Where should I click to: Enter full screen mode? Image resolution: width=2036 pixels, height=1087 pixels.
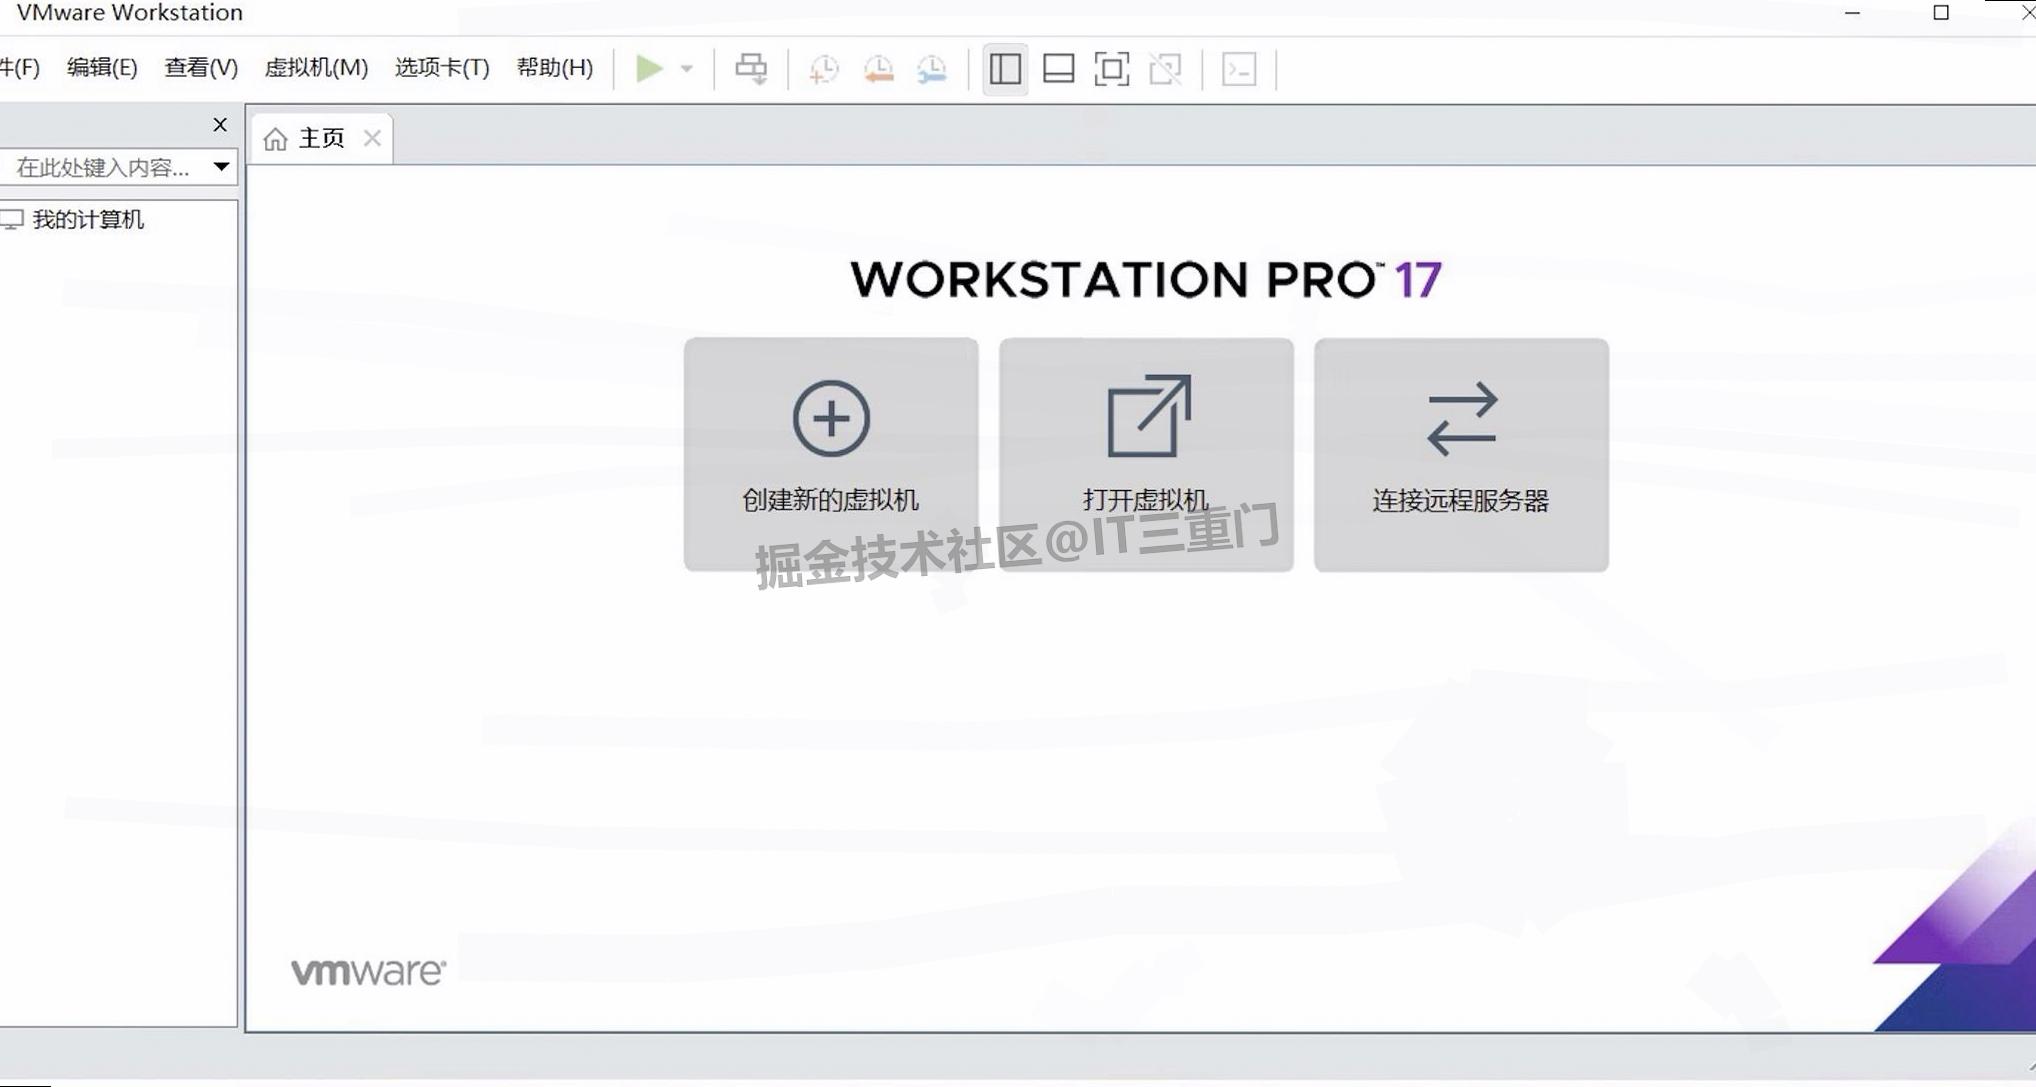pyautogui.click(x=1111, y=68)
